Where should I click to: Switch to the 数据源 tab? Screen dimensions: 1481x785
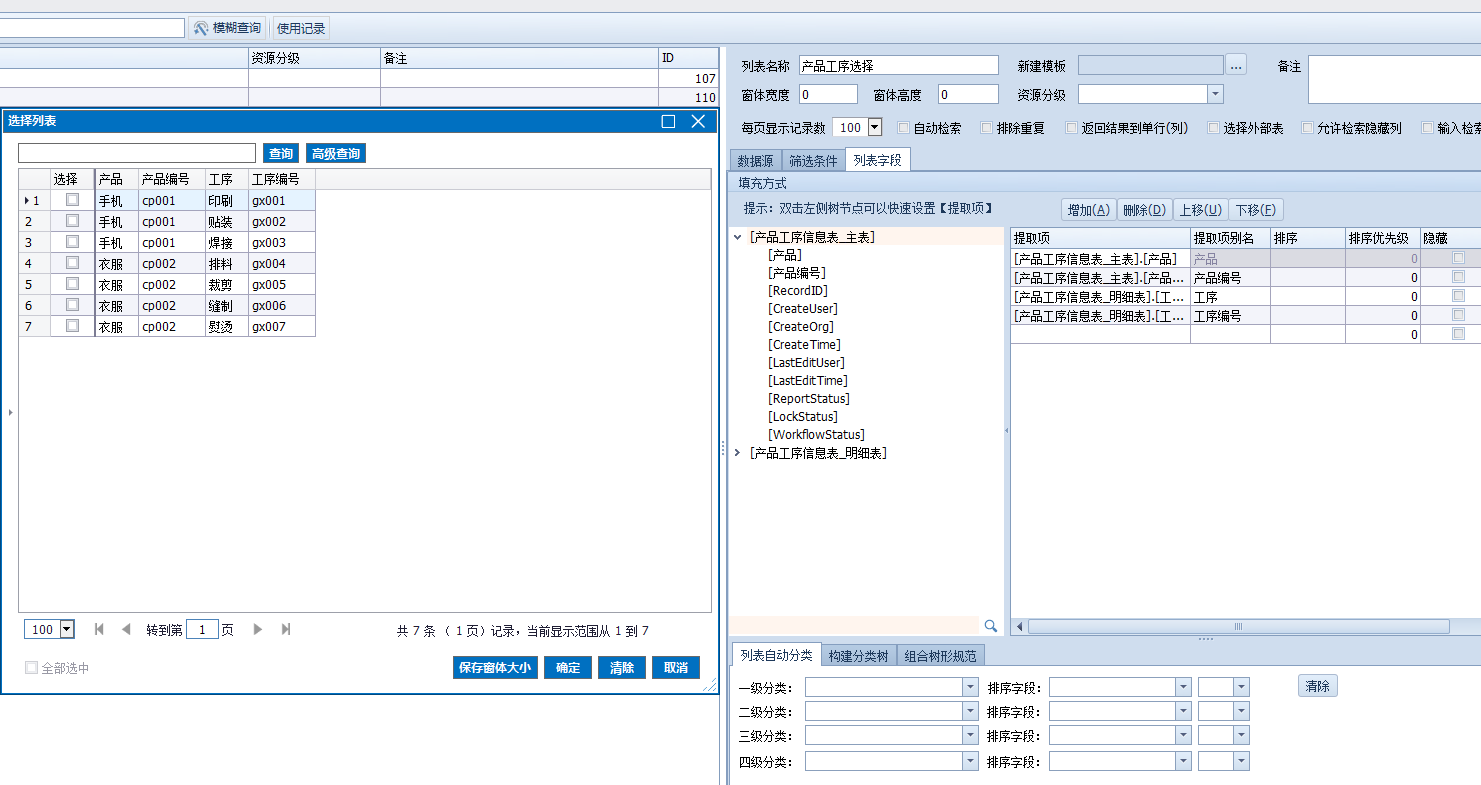[x=755, y=160]
